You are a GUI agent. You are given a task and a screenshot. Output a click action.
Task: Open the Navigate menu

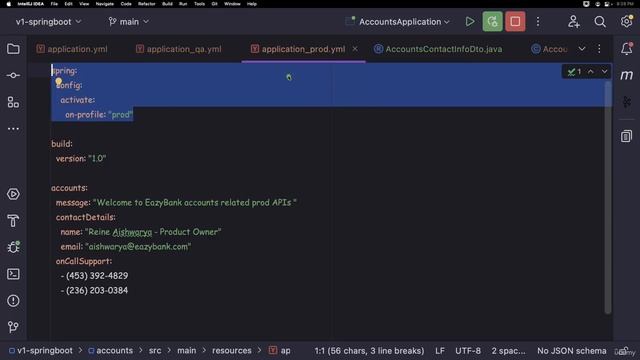[x=104, y=4]
